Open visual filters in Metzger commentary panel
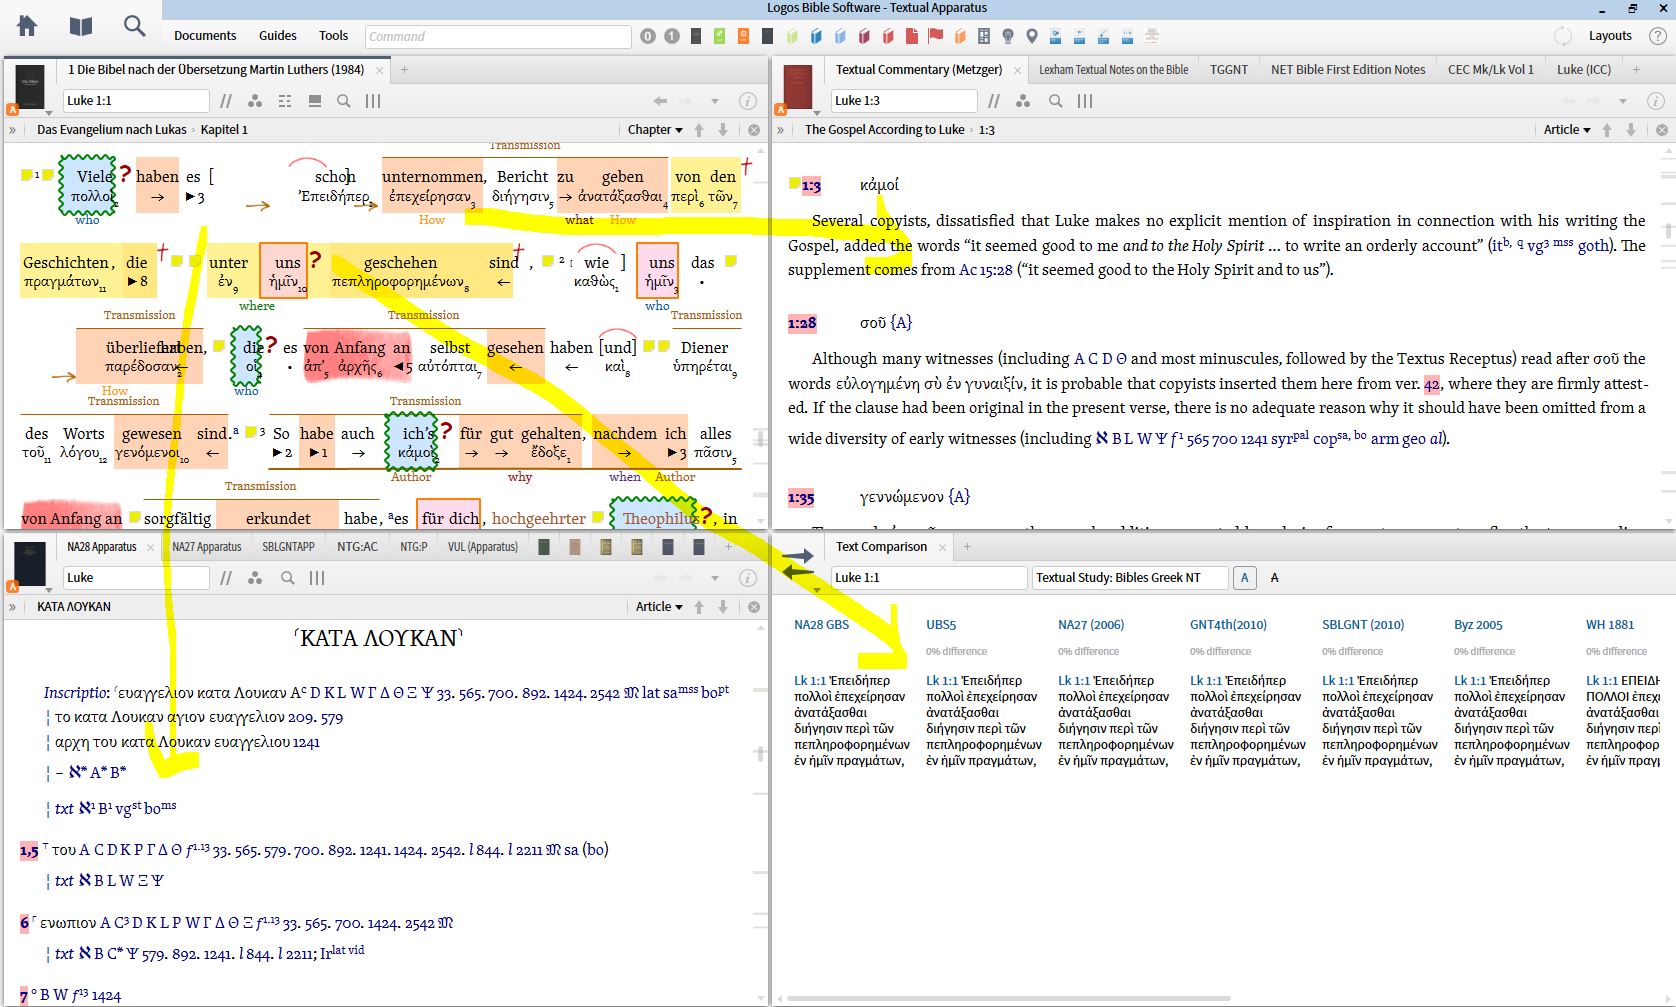This screenshot has height=1007, width=1676. [x=1023, y=101]
